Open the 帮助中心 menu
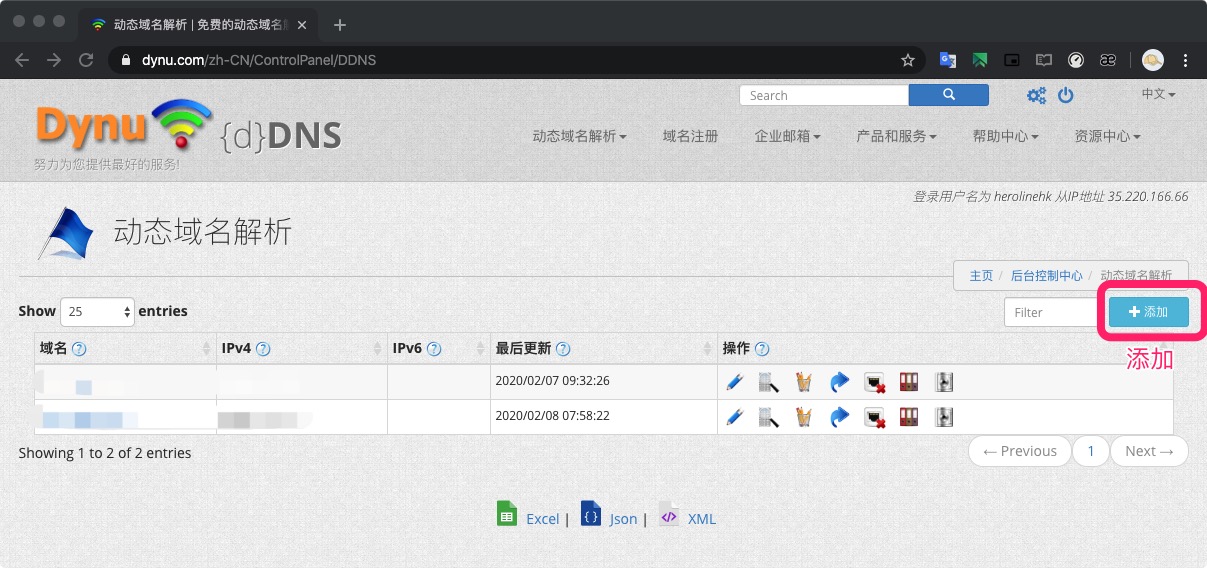Viewport: 1207px width, 568px height. click(1005, 136)
